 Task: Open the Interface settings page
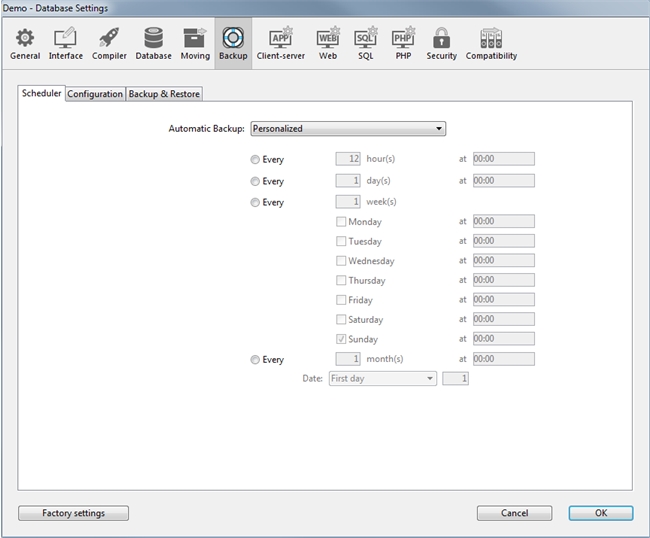(66, 43)
